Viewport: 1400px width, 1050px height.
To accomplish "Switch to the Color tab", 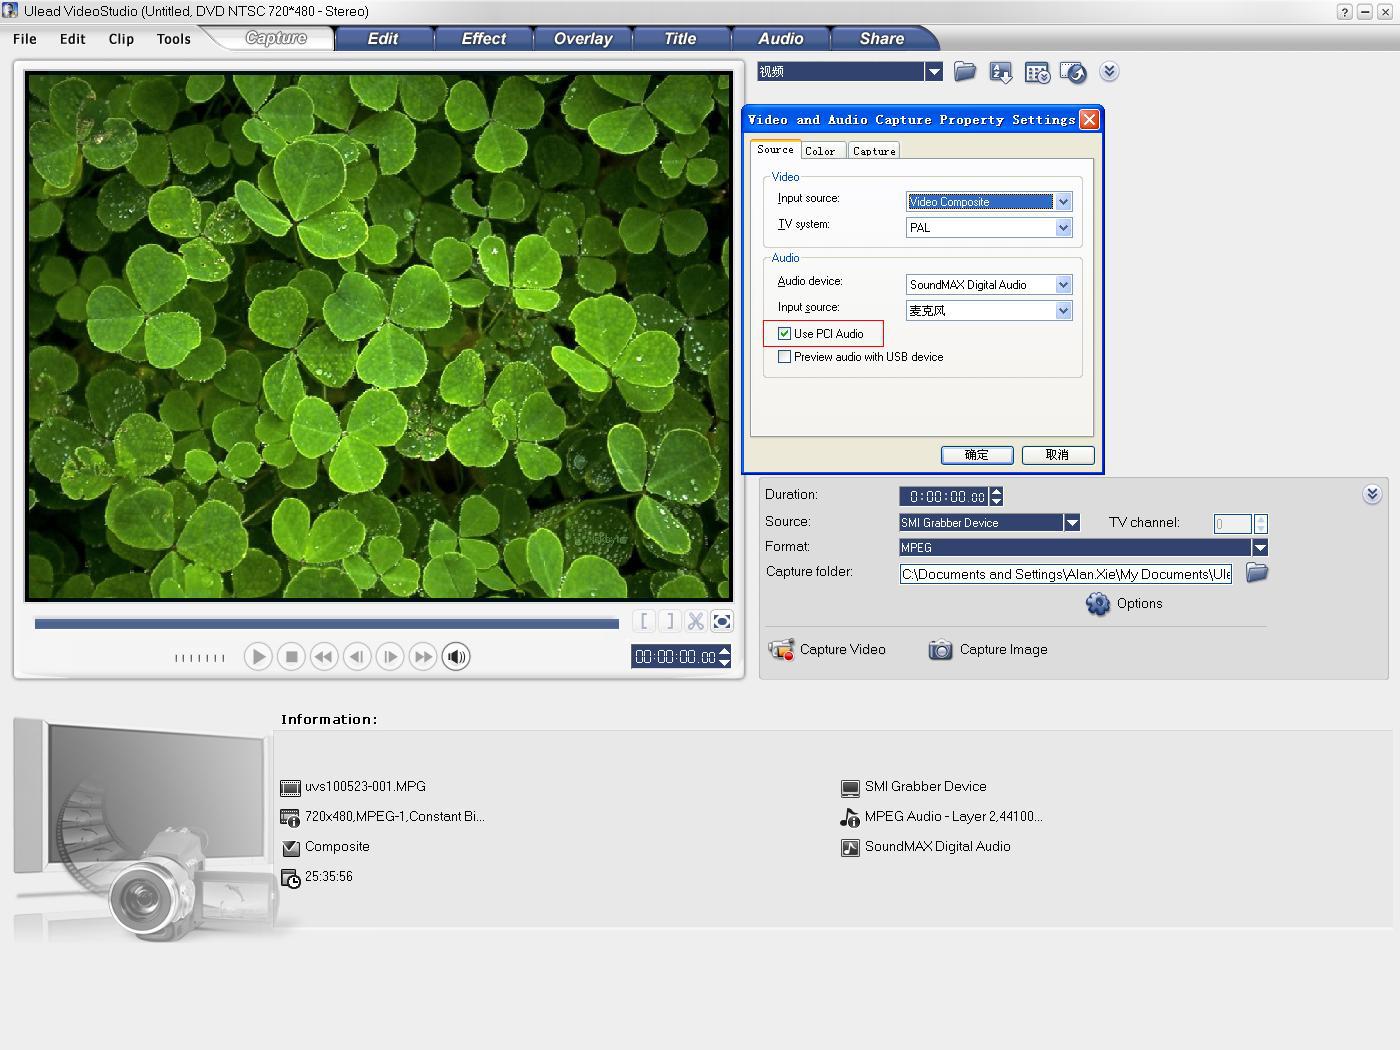I will click(x=820, y=151).
